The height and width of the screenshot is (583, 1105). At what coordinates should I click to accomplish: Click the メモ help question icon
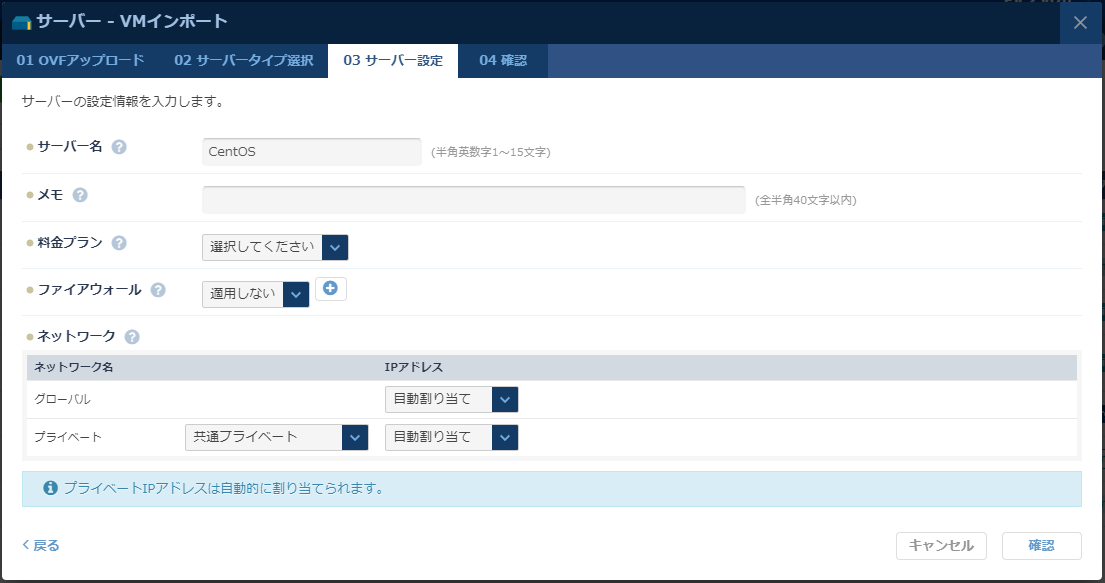point(79,196)
